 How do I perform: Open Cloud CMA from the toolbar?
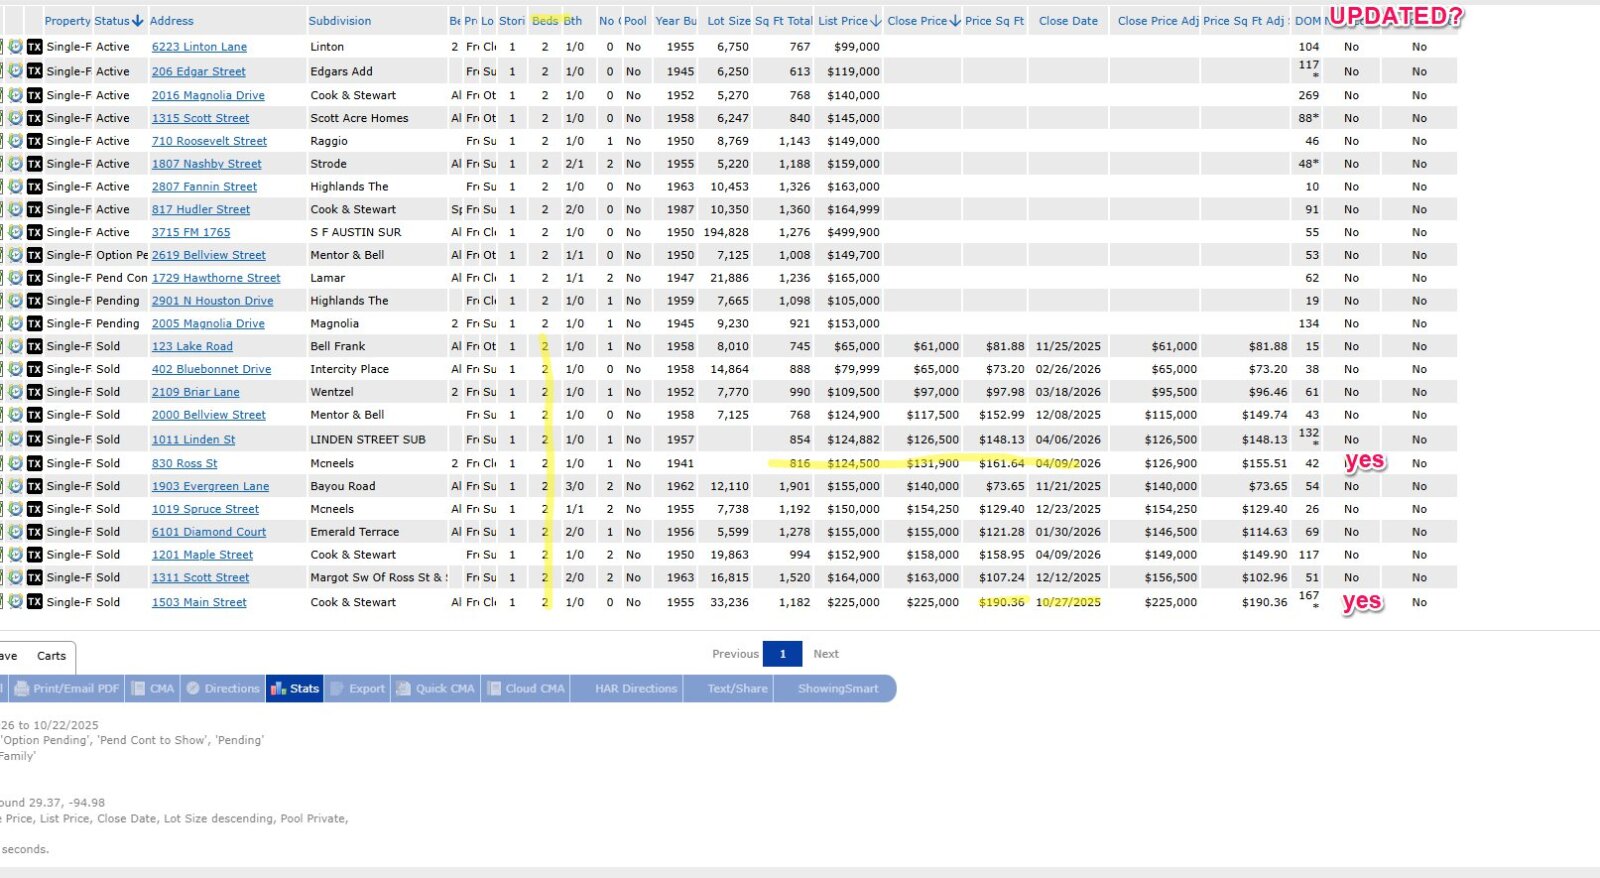pos(526,689)
